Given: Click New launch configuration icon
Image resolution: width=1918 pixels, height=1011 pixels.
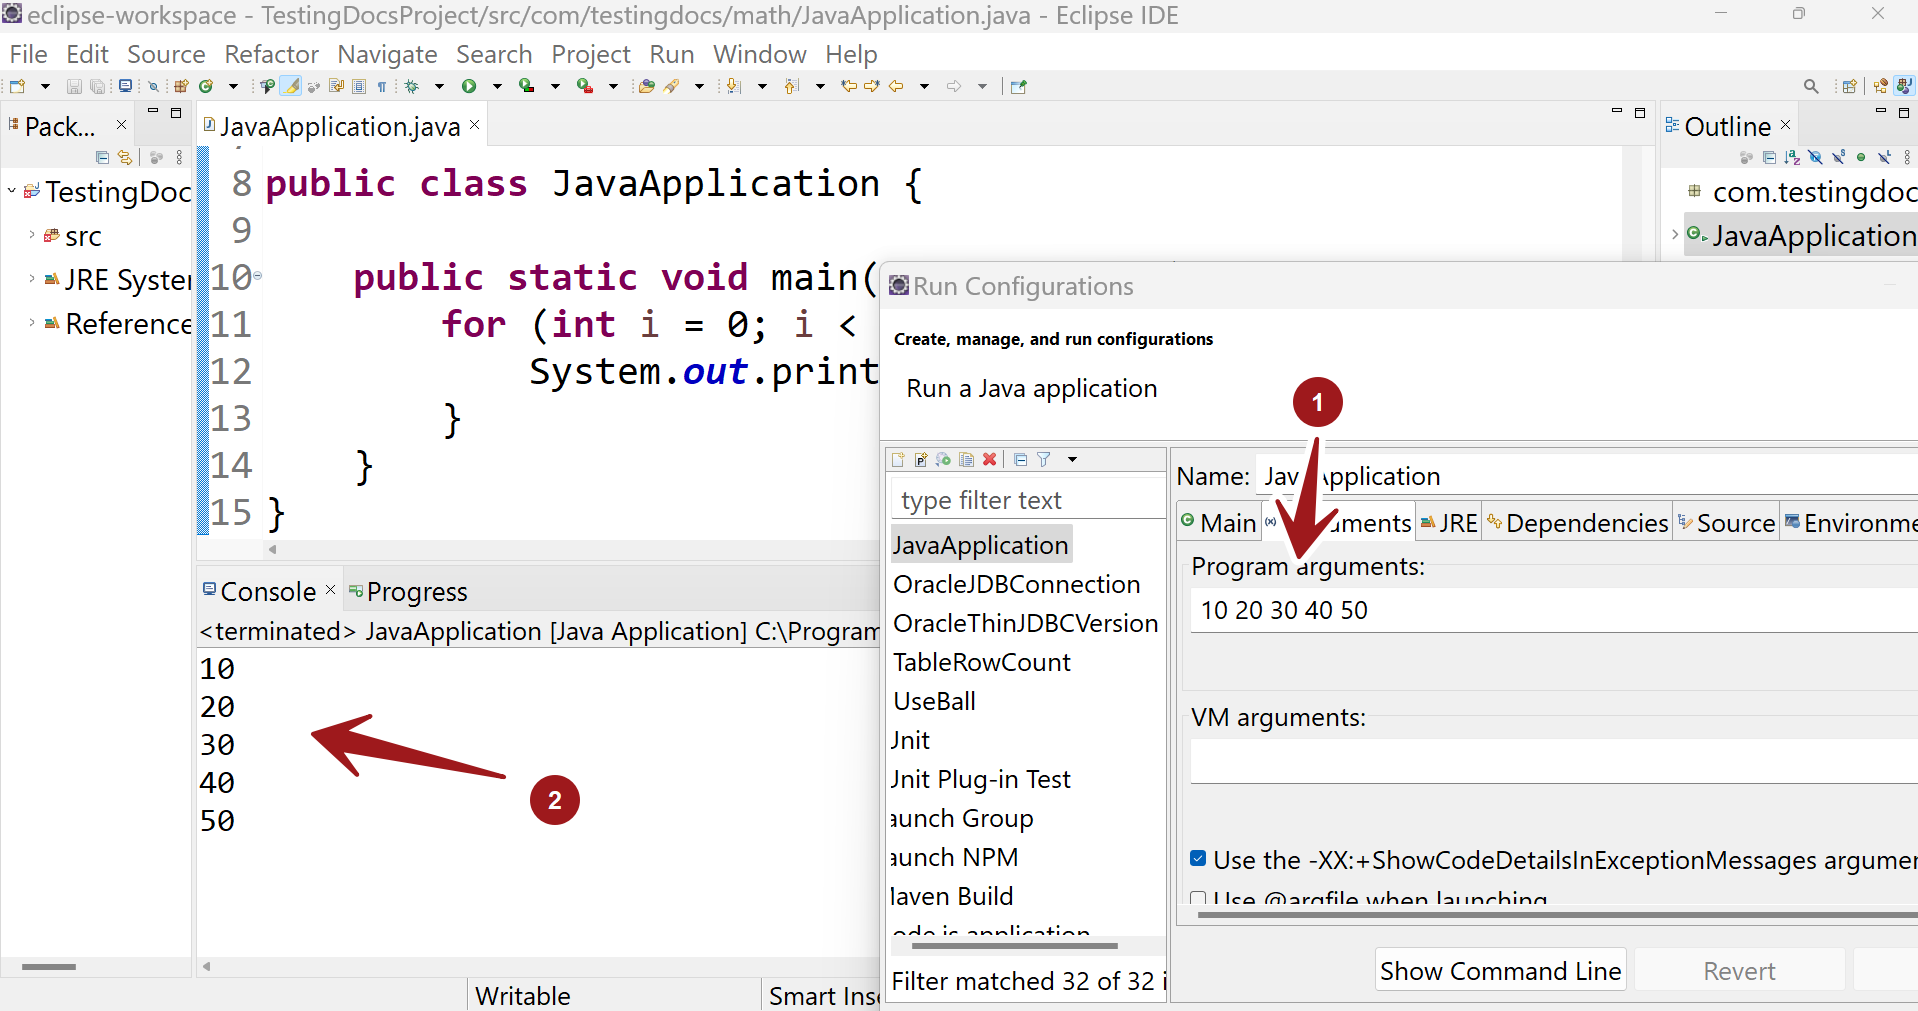Looking at the screenshot, I should point(898,459).
